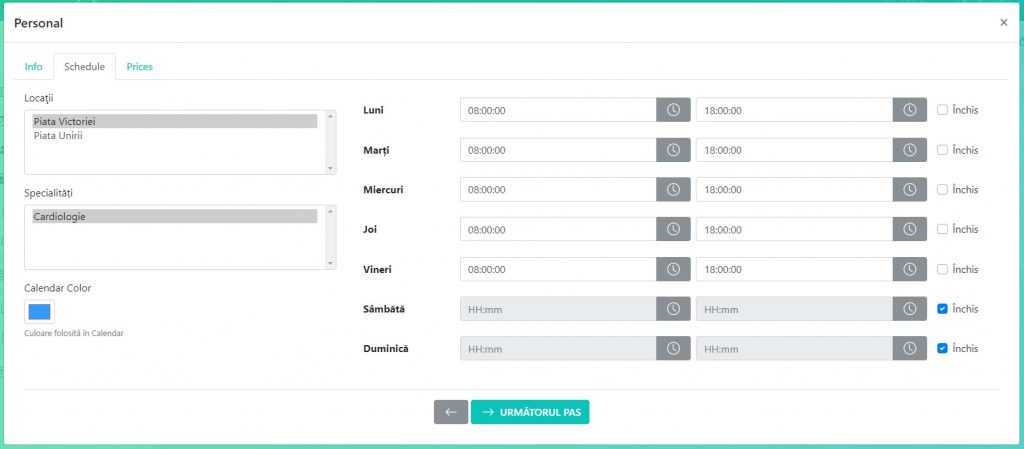The height and width of the screenshot is (449, 1024).
Task: Click clock icon for Miercuri end time
Action: point(909,190)
